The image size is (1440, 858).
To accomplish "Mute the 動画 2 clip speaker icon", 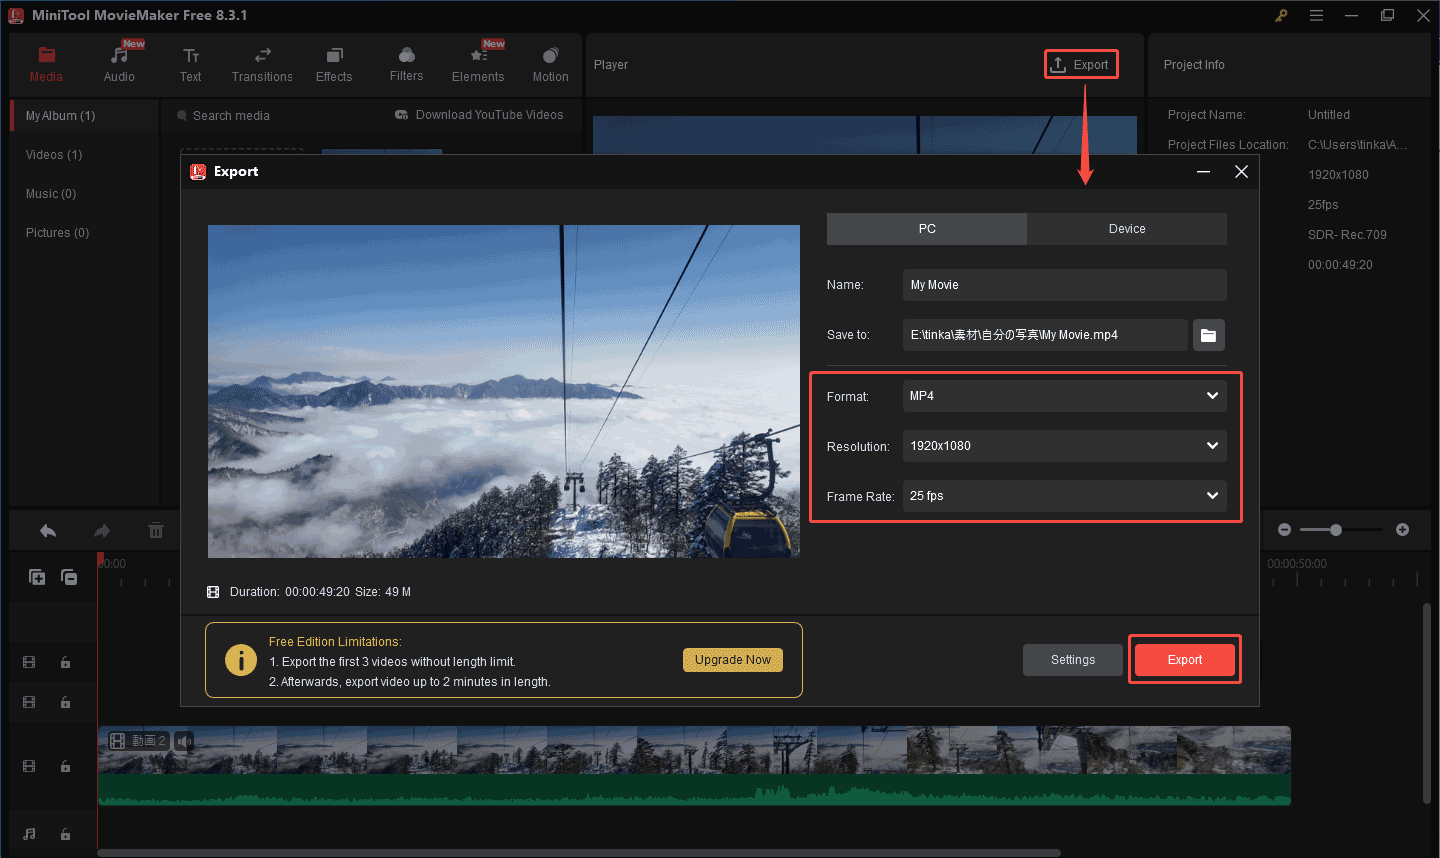I will pyautogui.click(x=184, y=741).
